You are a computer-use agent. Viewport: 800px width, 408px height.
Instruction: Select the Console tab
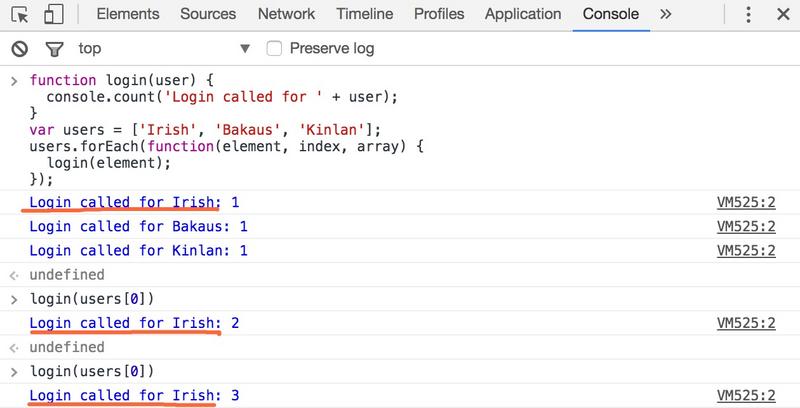point(611,14)
